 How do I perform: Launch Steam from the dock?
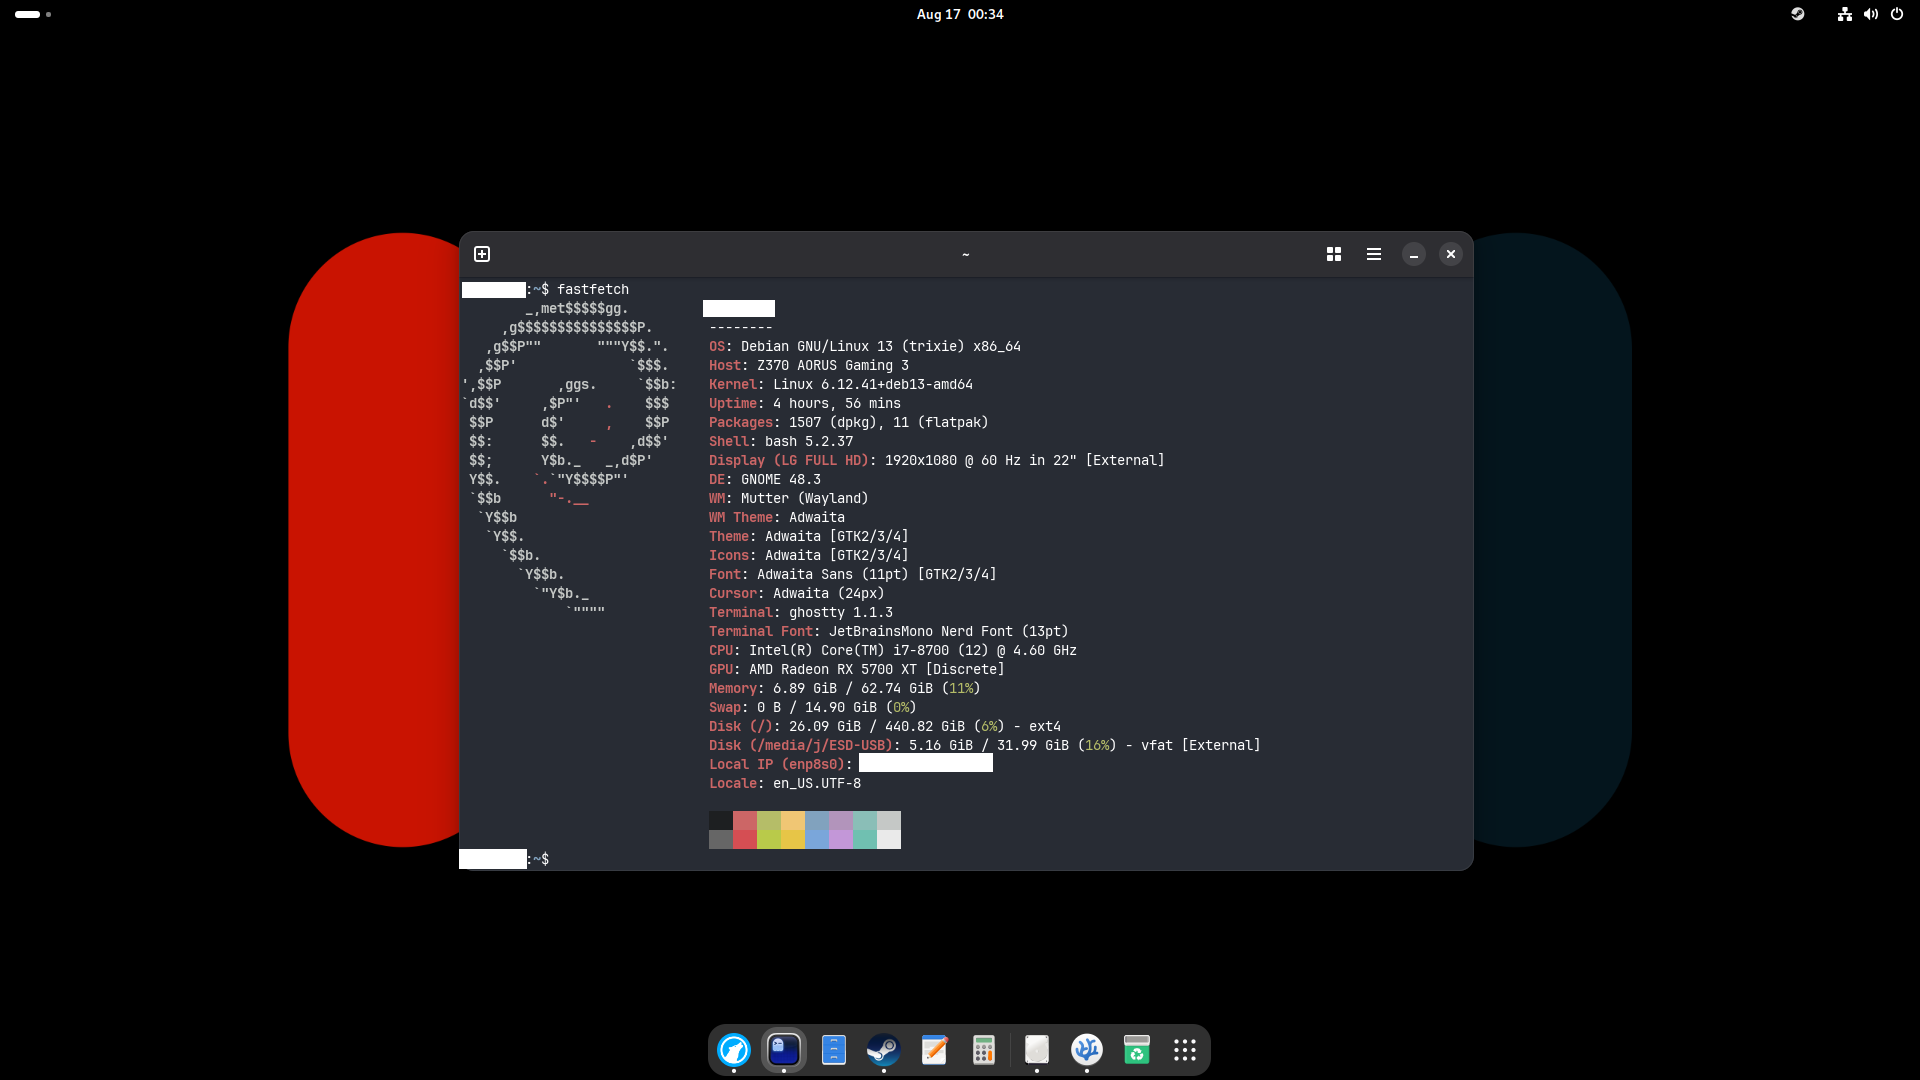click(884, 1050)
